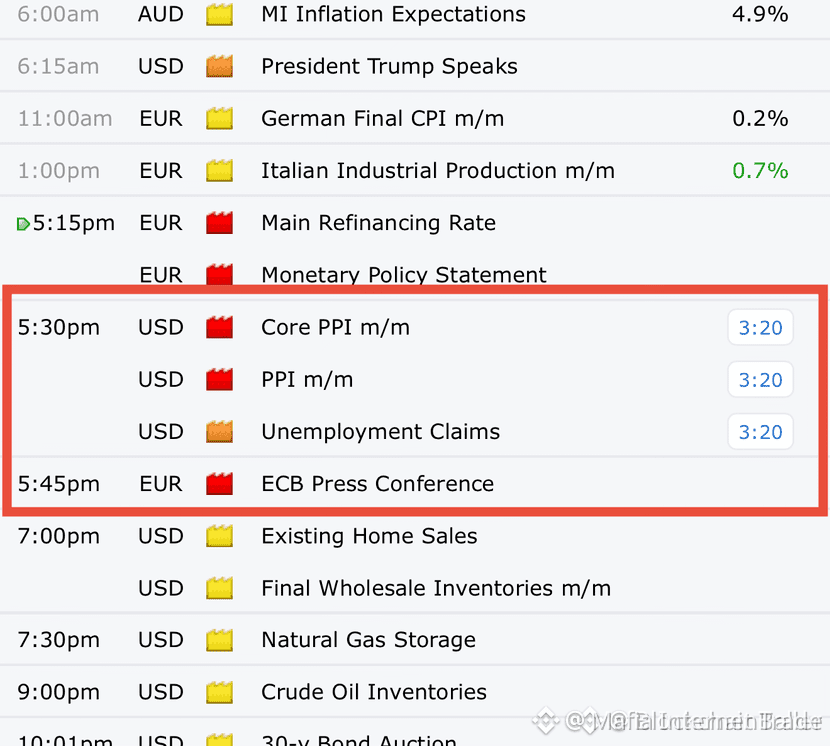Screen dimensions: 830x746
Task: Click the 3:20 countdown badge for Core PPI m/m
Action: click(x=760, y=328)
